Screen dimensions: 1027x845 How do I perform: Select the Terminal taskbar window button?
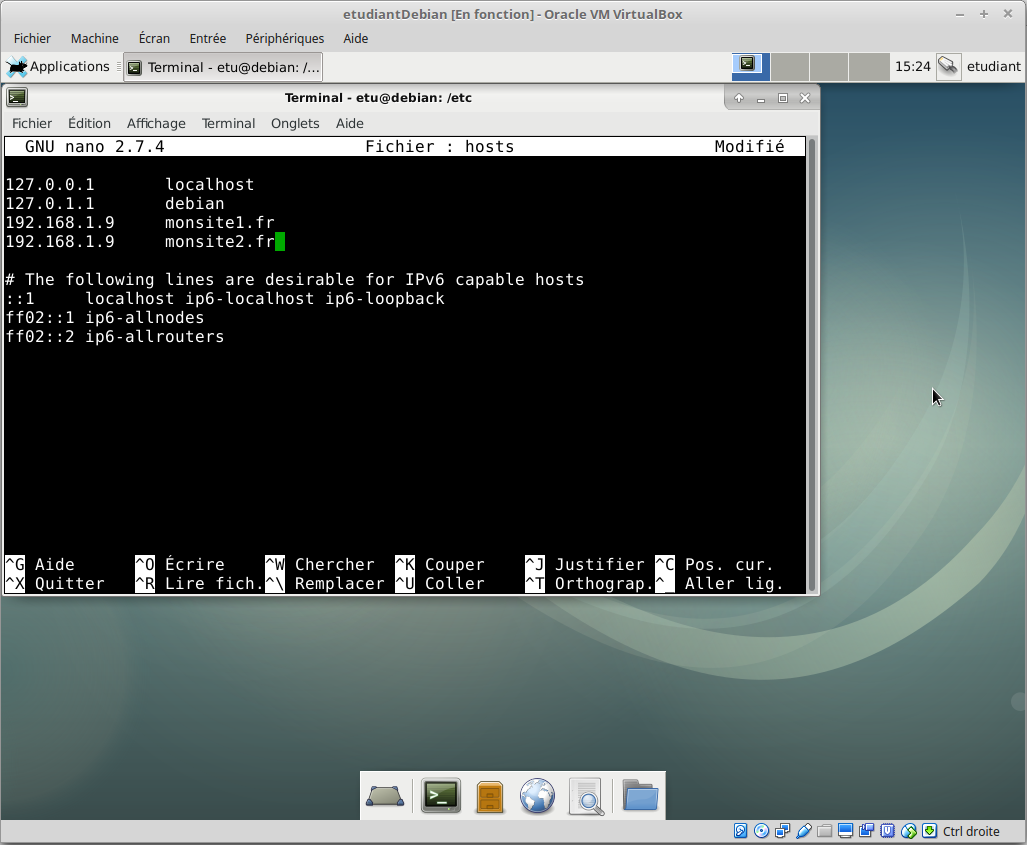click(223, 67)
